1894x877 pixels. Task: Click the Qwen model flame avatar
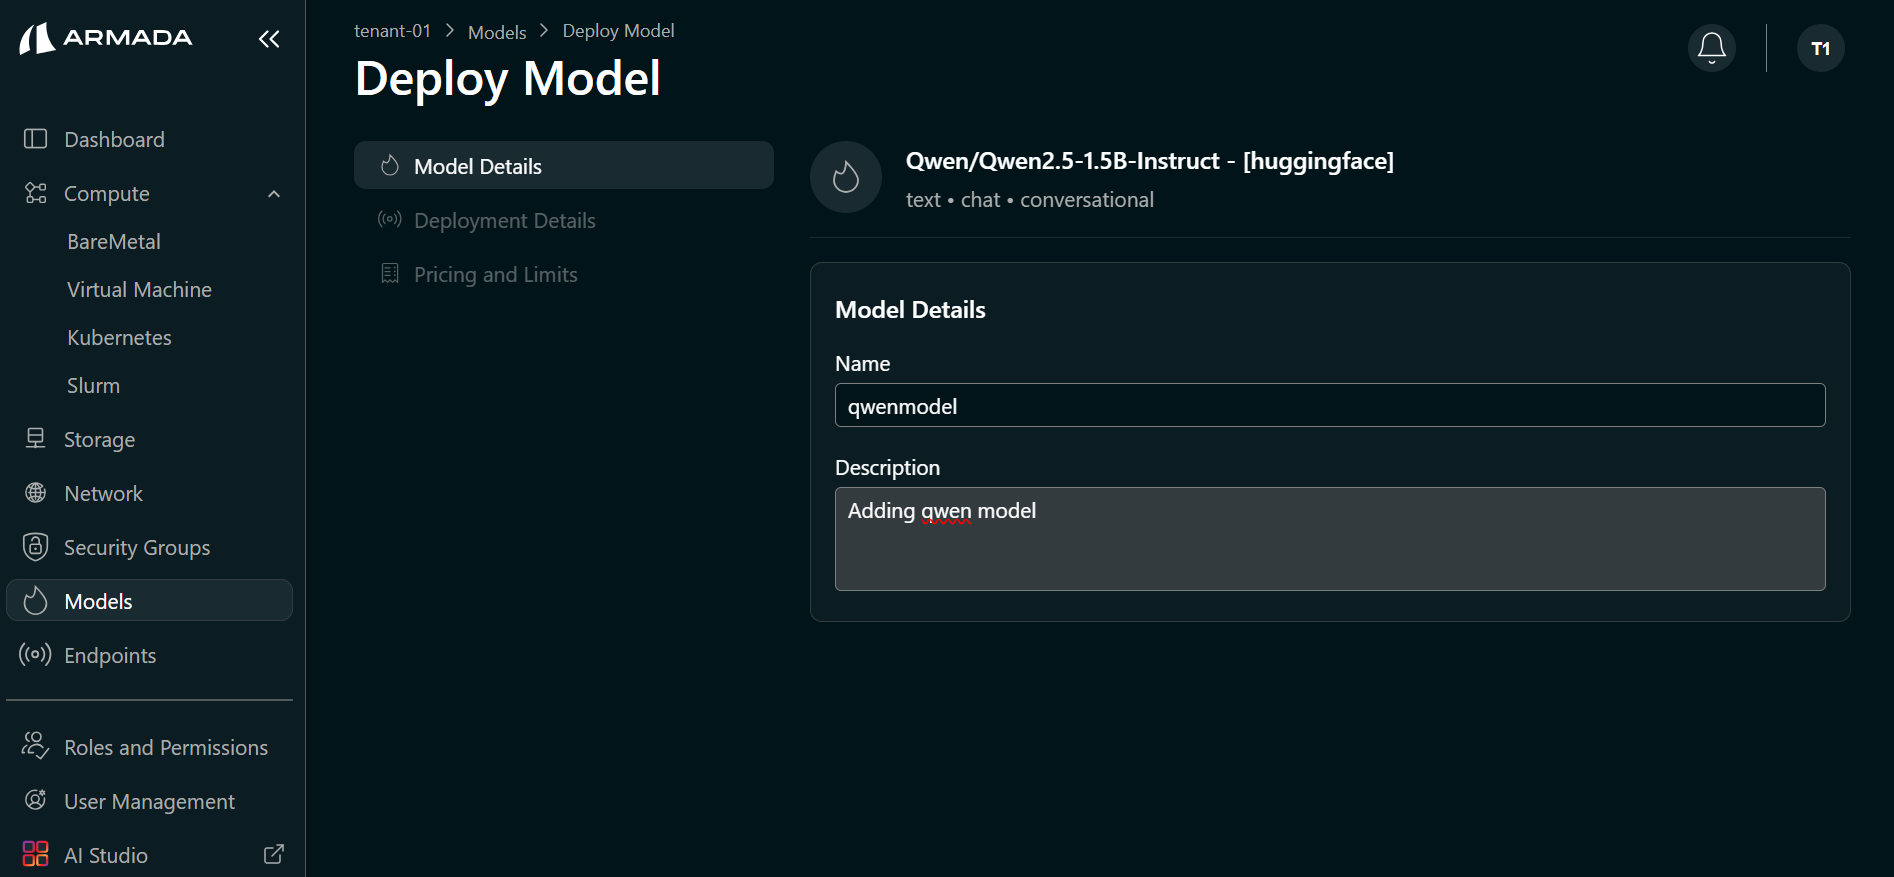846,177
